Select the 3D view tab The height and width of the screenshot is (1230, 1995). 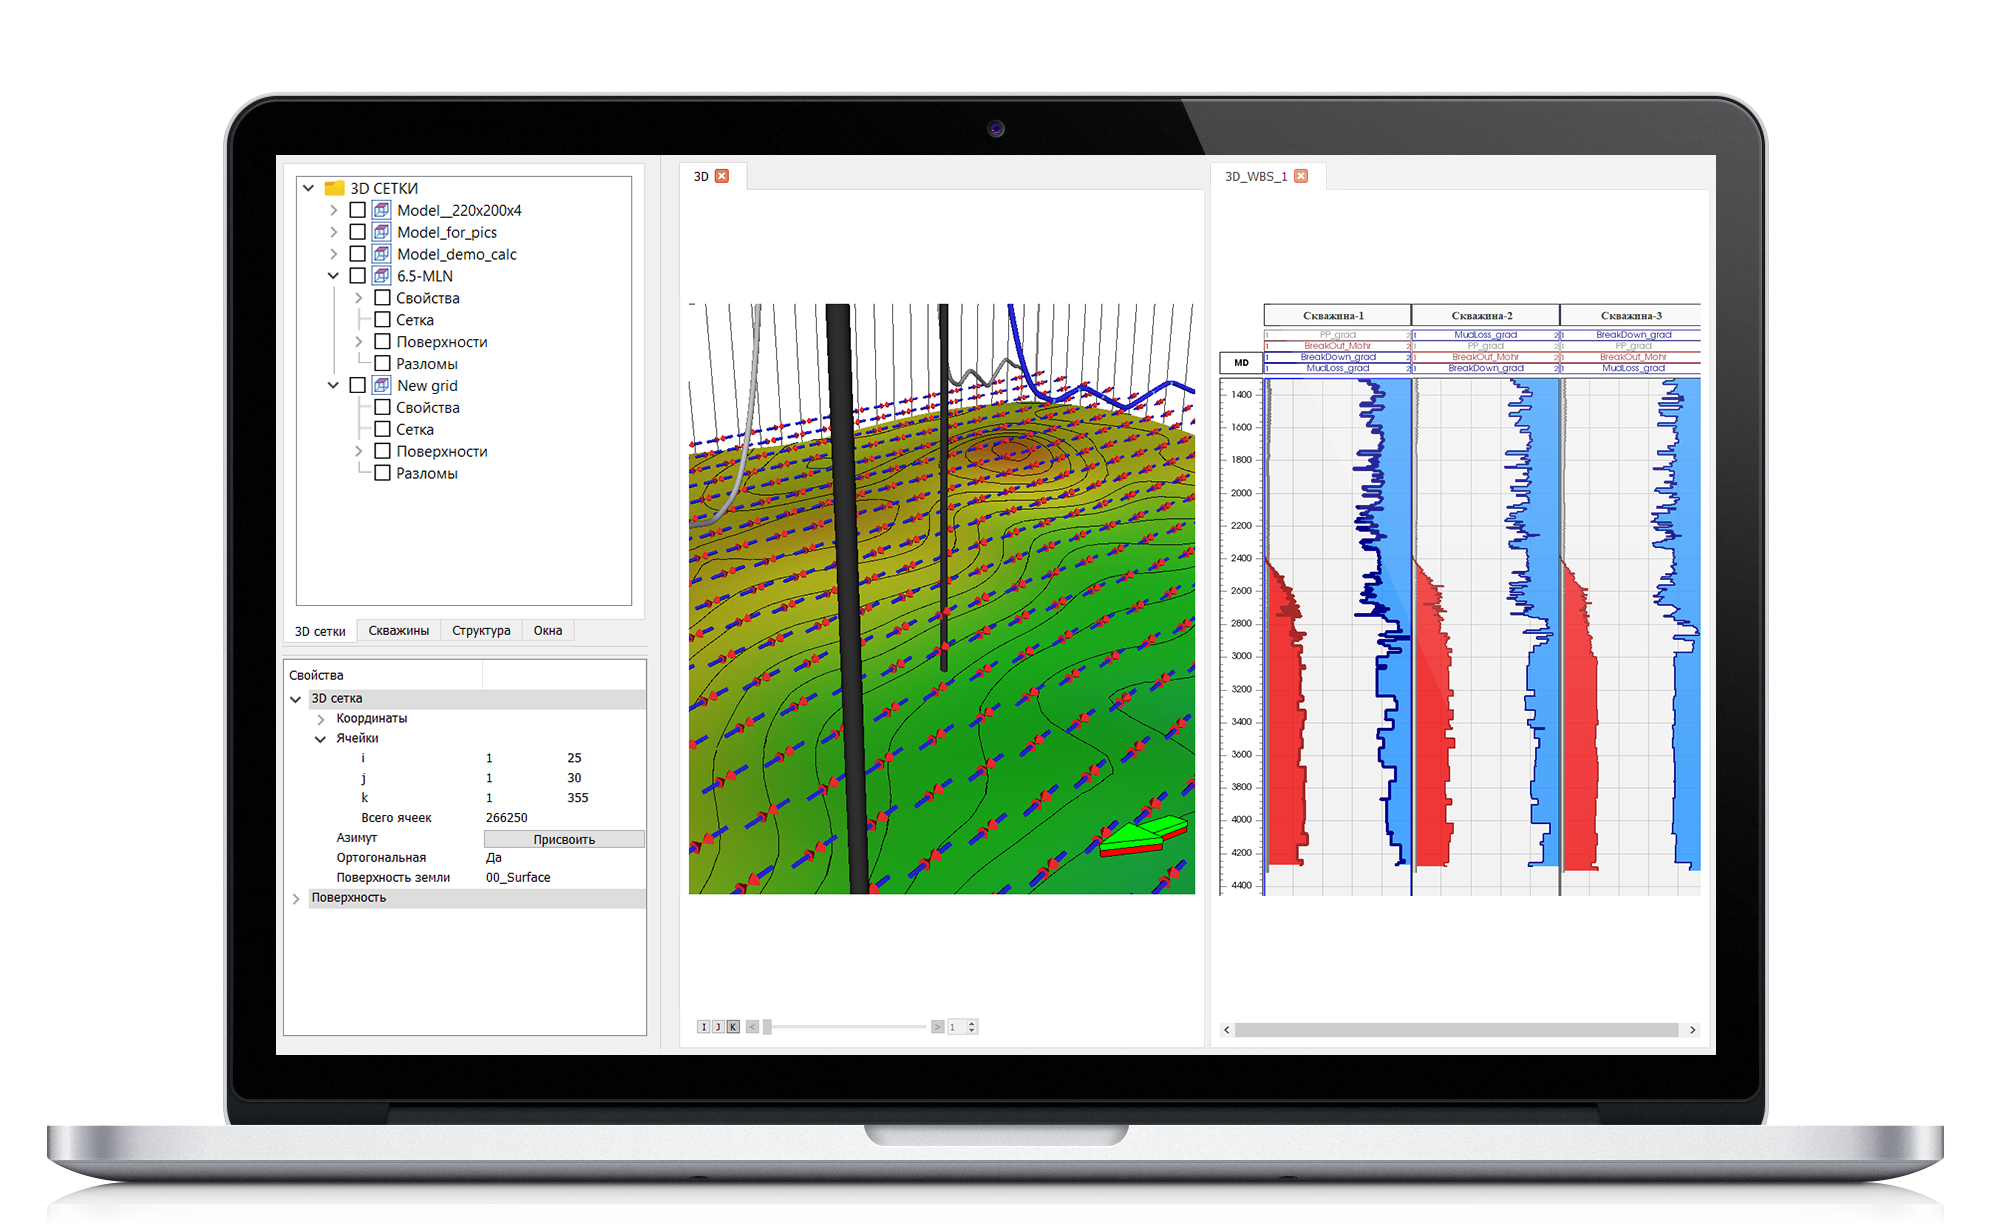click(x=712, y=176)
